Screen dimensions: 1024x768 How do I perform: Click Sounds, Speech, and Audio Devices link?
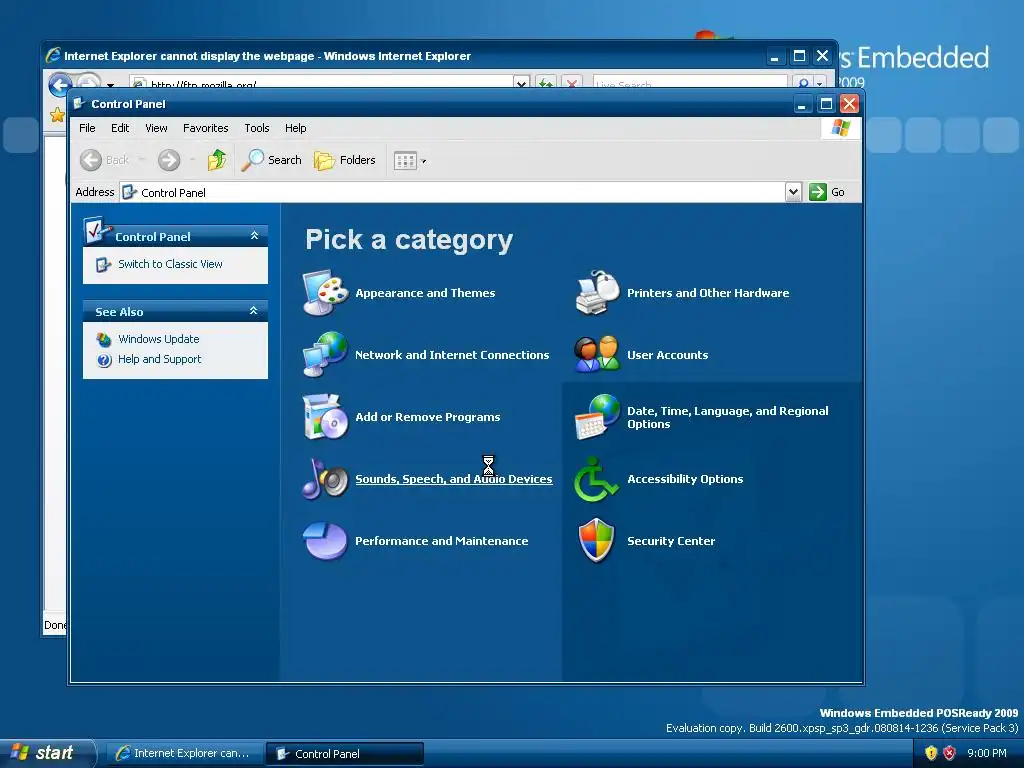pos(454,479)
